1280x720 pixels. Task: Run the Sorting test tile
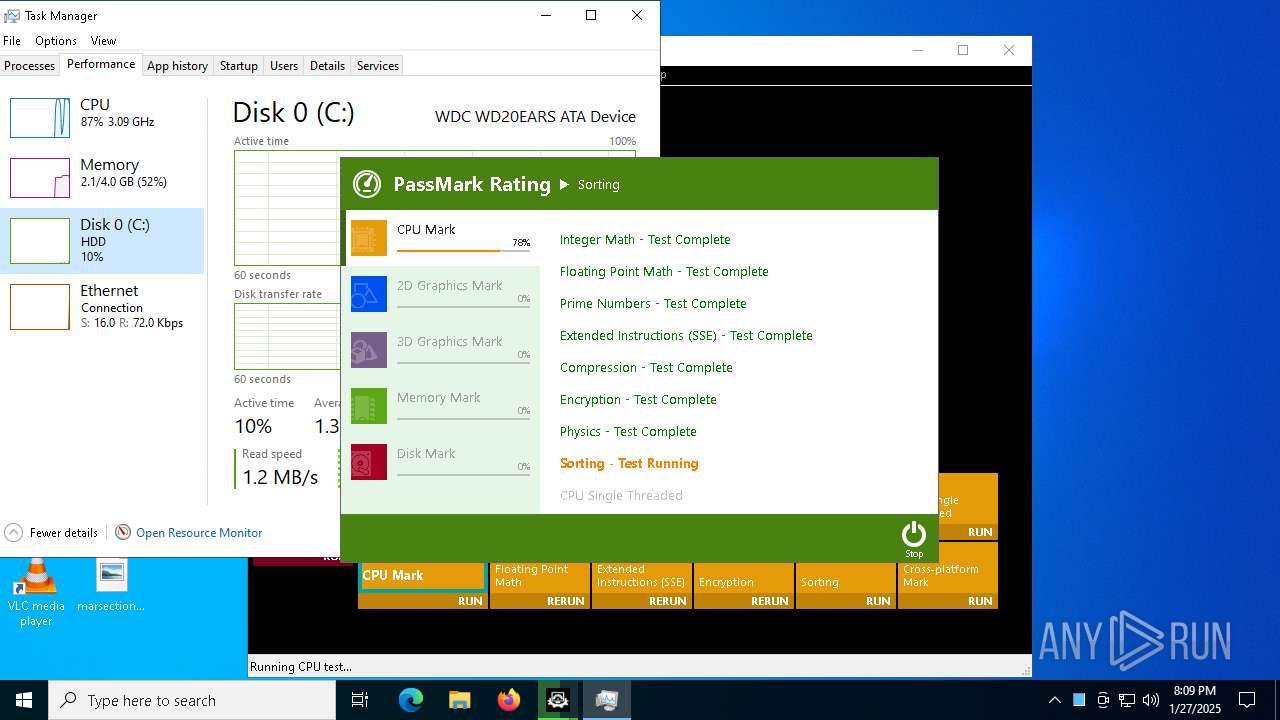[845, 585]
